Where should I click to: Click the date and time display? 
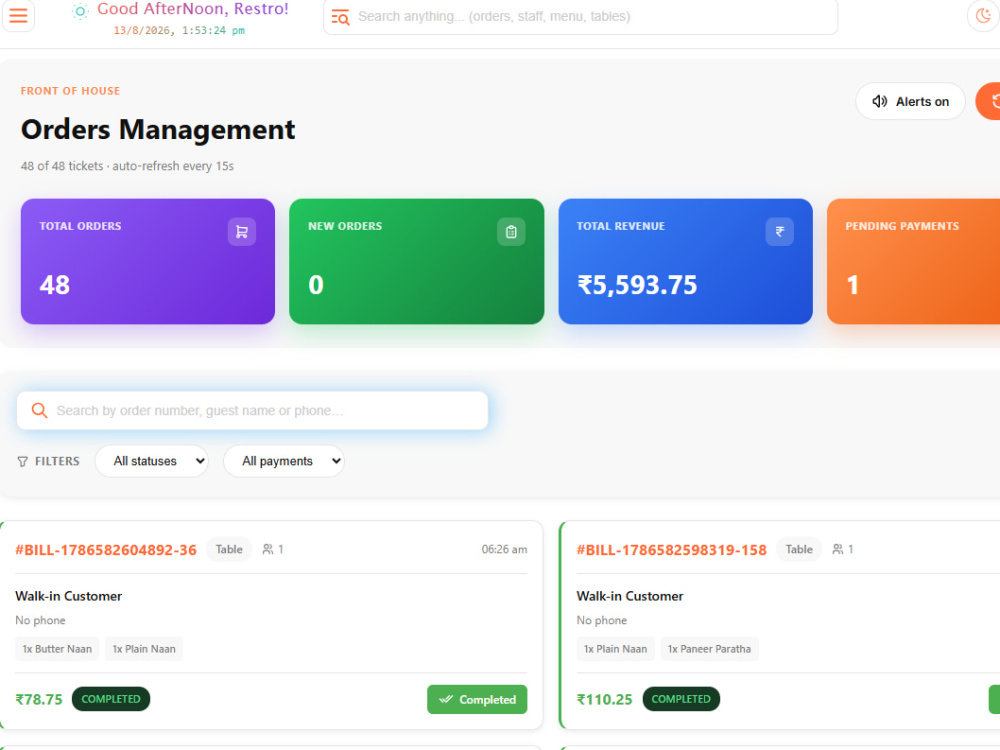(x=179, y=31)
